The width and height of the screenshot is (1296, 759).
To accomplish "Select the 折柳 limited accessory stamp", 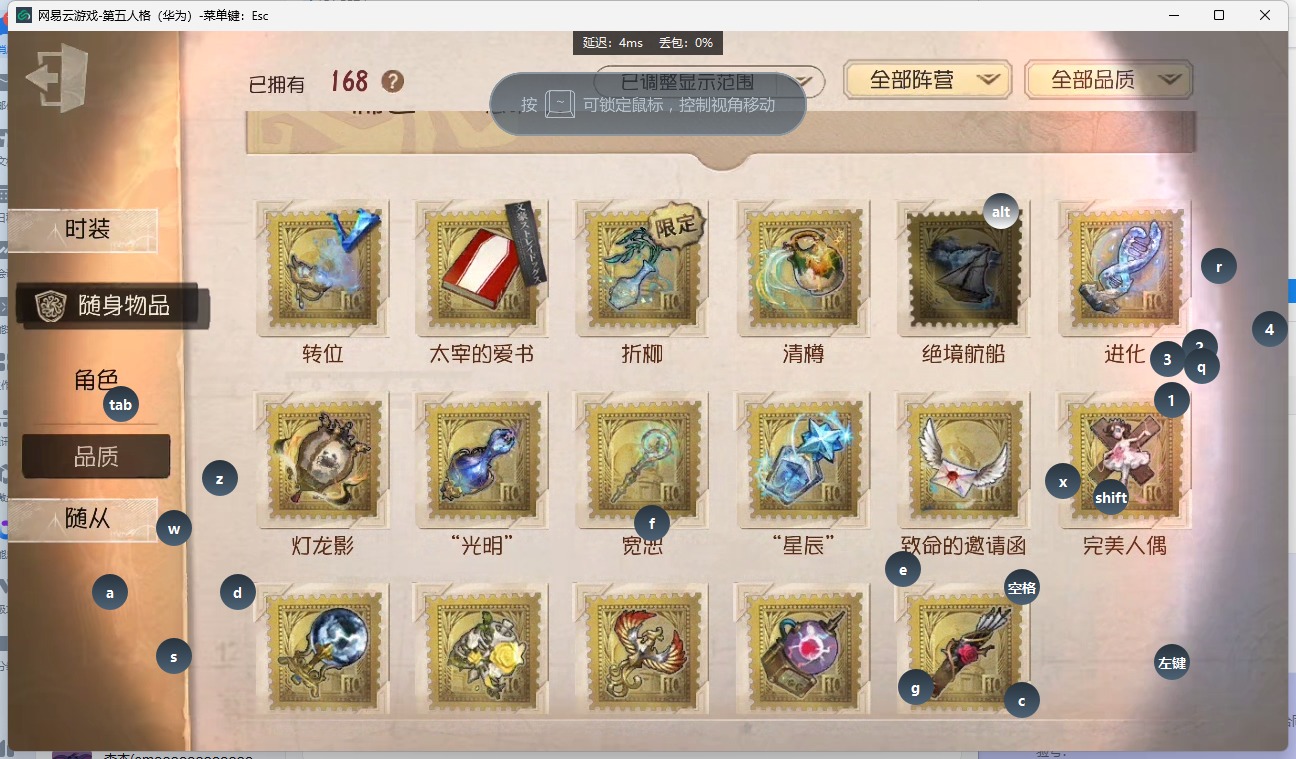I will (x=643, y=267).
